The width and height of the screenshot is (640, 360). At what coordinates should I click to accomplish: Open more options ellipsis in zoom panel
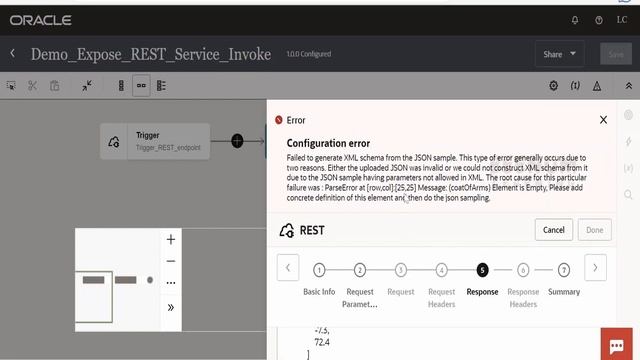(x=171, y=283)
